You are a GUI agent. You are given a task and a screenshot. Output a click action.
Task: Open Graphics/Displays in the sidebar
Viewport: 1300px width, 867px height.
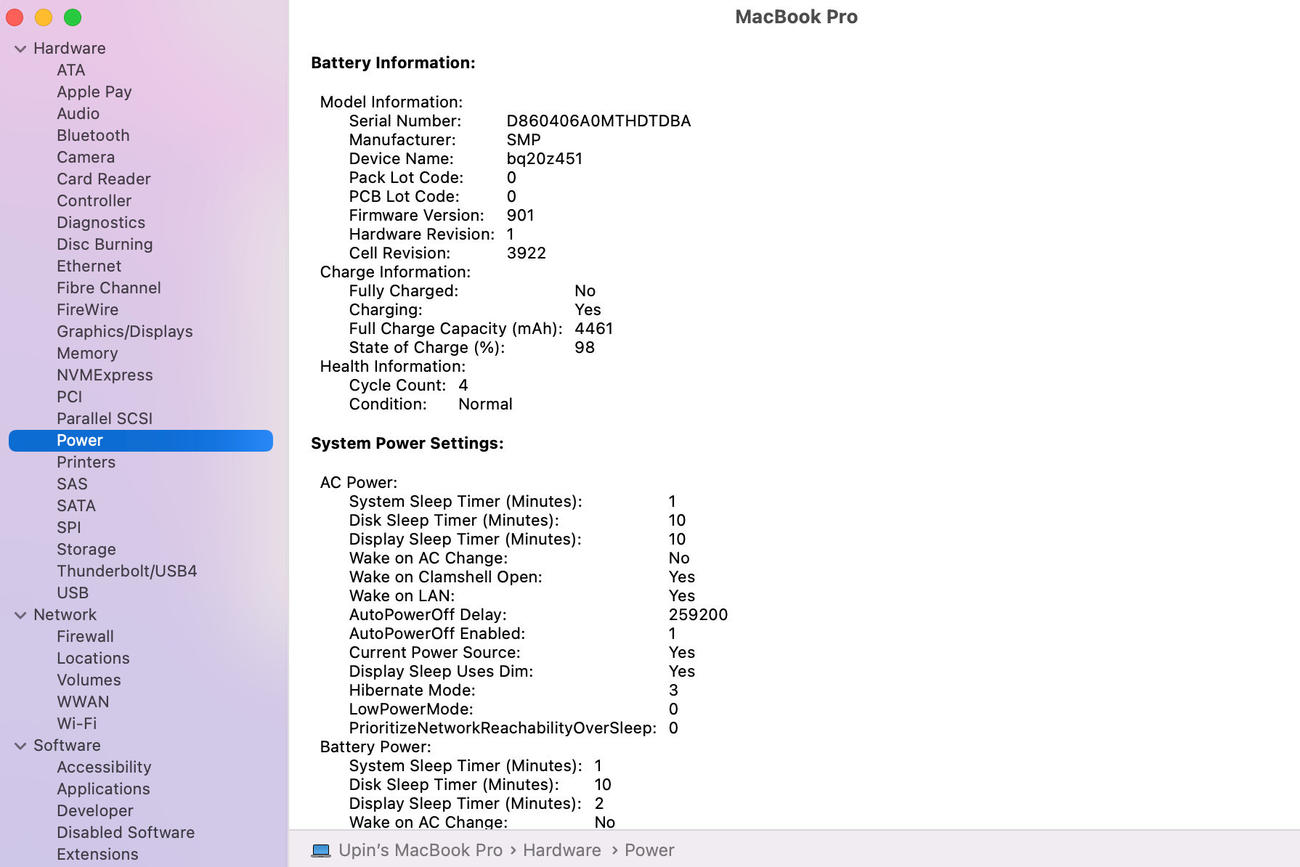(124, 332)
